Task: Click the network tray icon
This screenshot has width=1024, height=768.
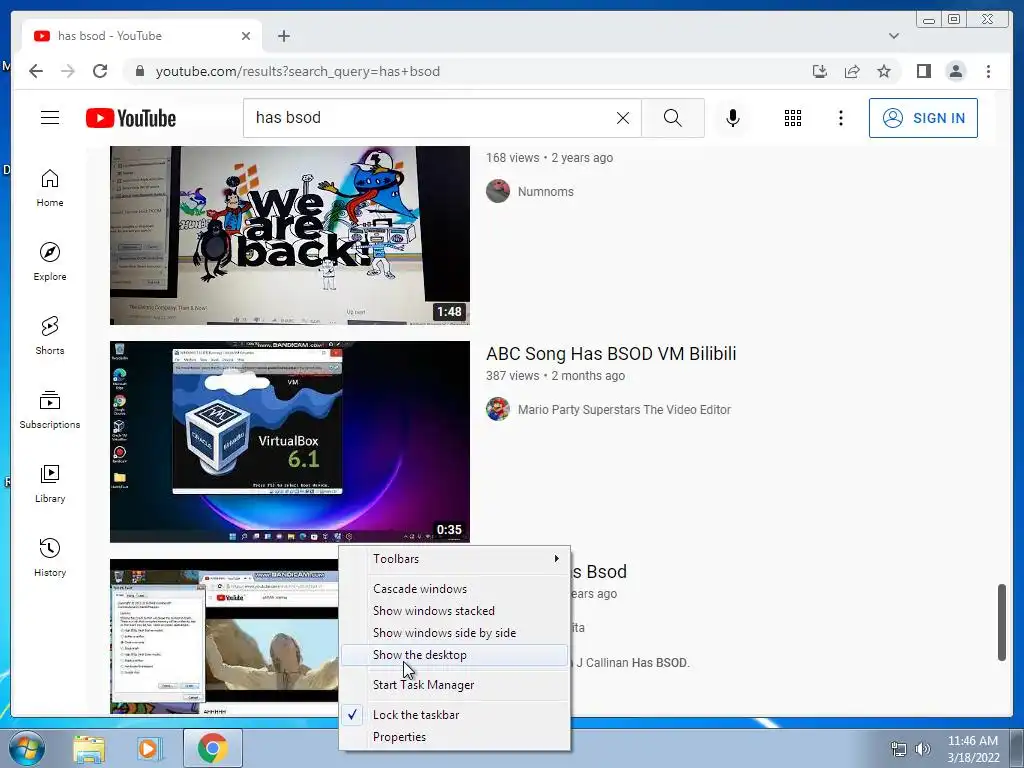Action: [x=899, y=749]
